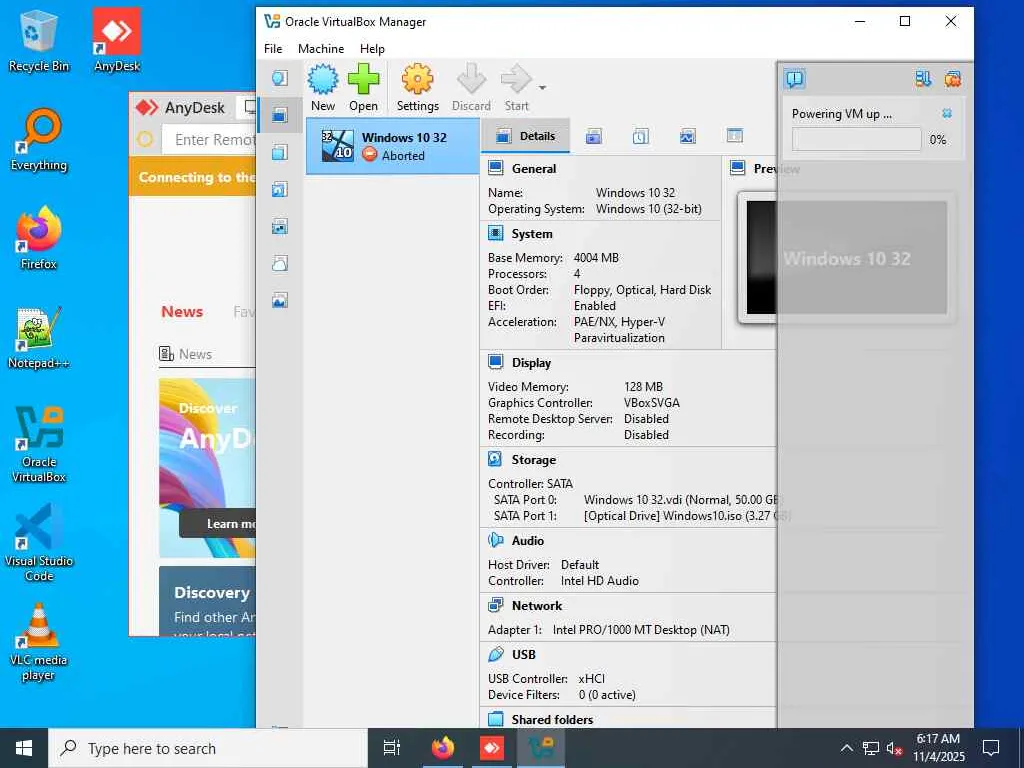Click the Powering VM up progress bar
Screen dimensions: 1024x768
tap(856, 139)
